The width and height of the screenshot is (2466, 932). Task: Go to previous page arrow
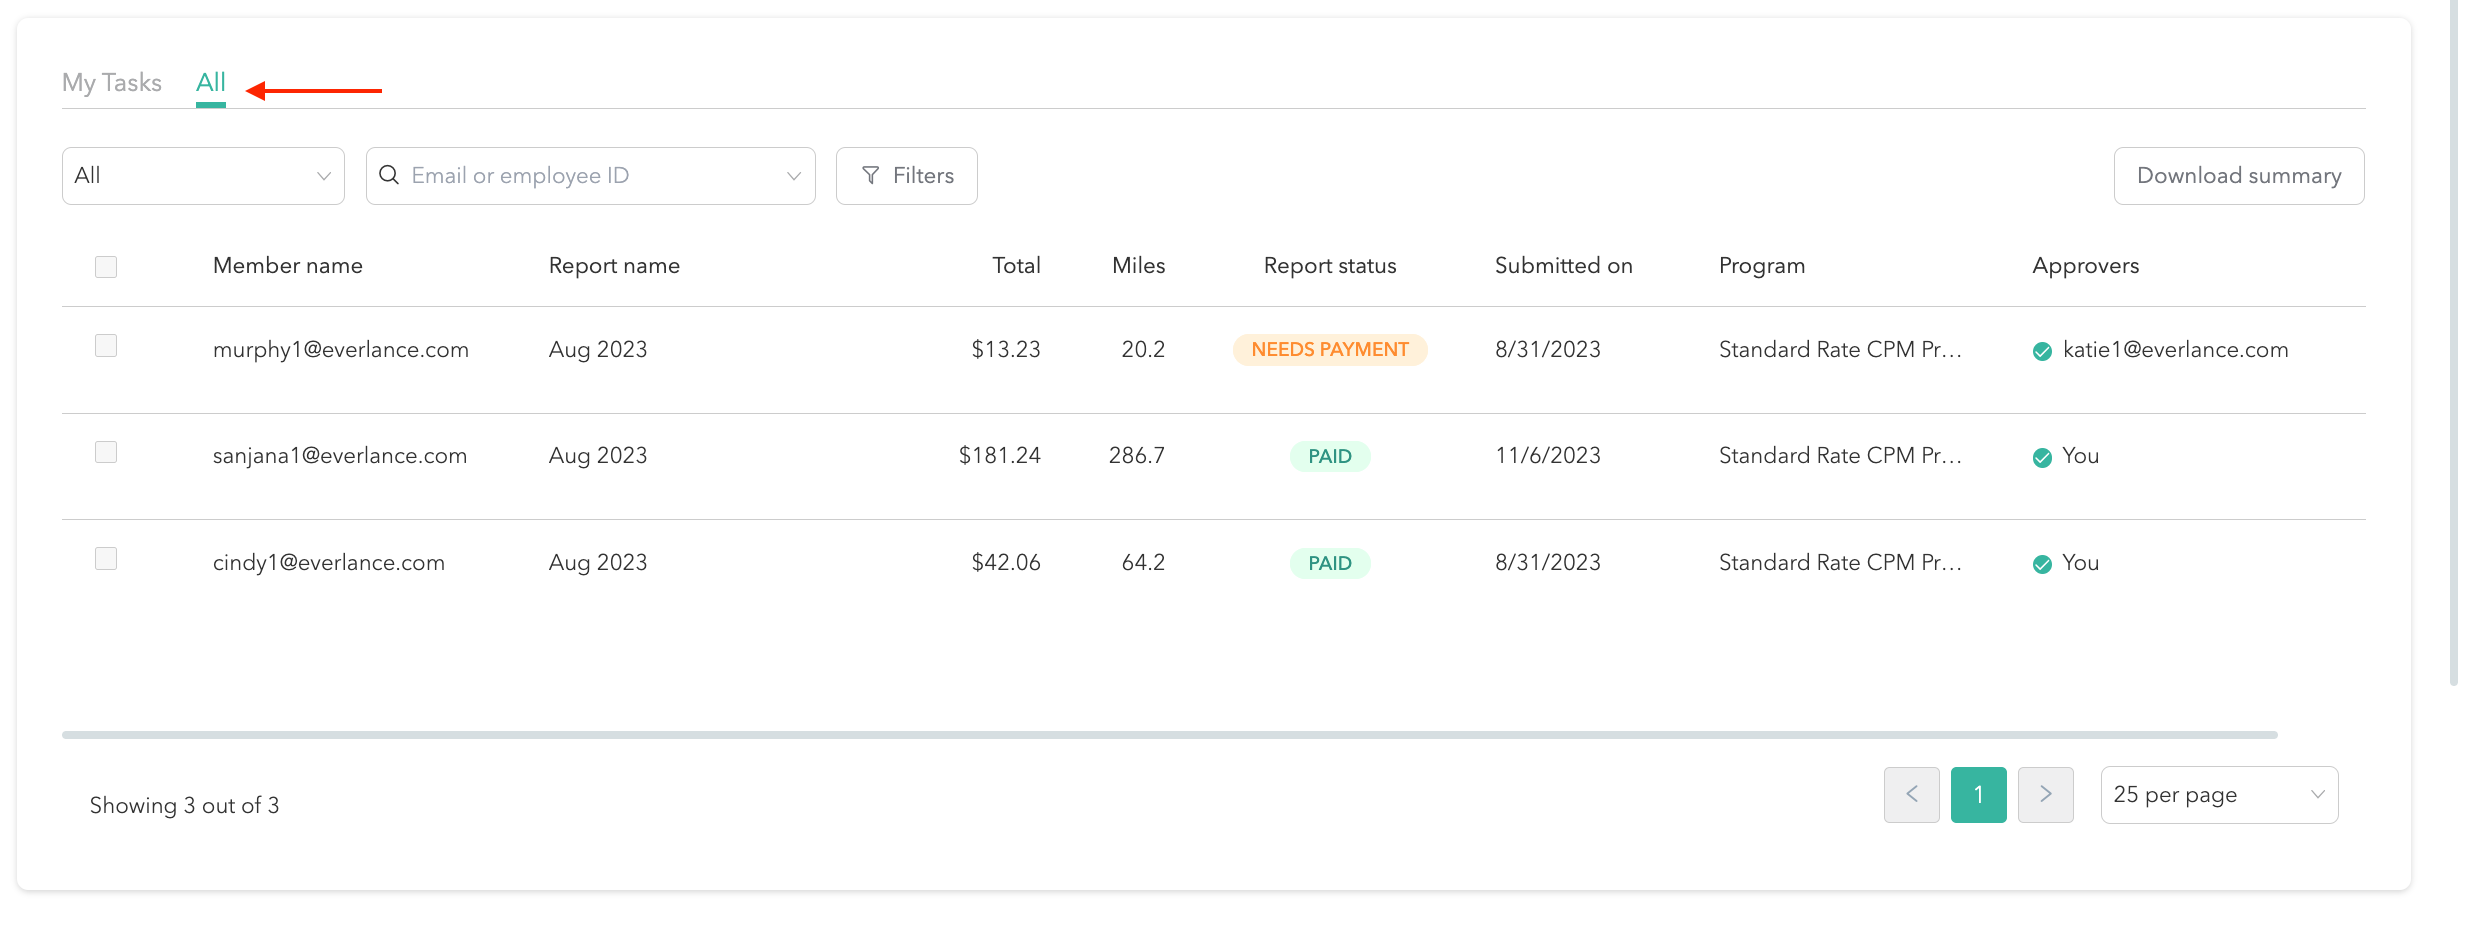[1911, 795]
